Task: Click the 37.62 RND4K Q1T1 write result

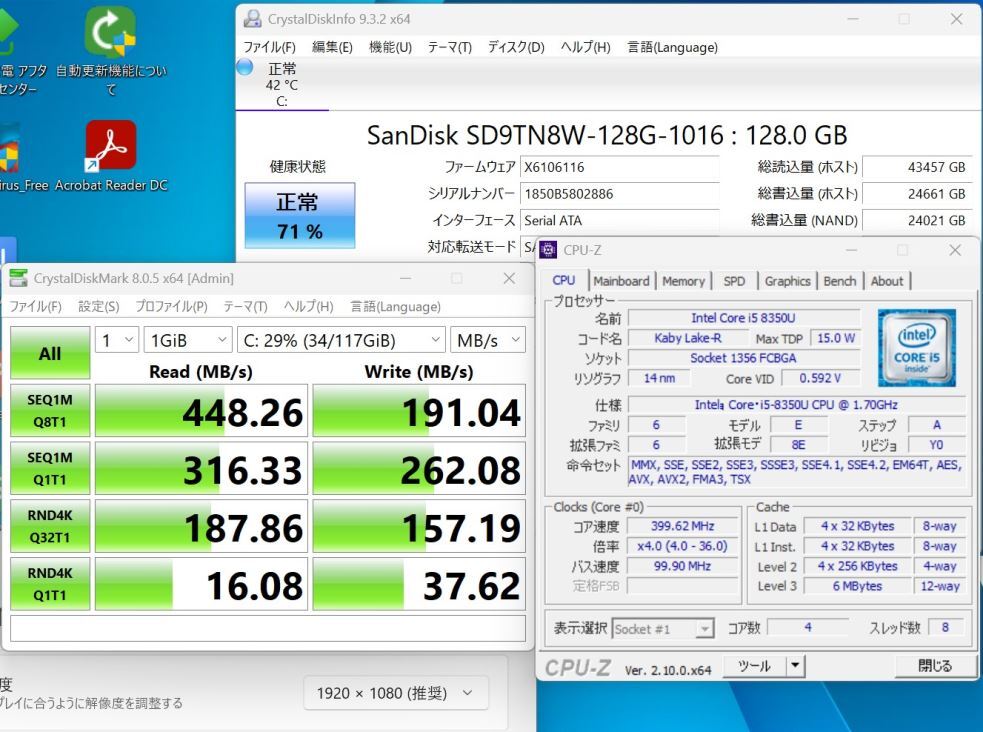Action: (419, 583)
